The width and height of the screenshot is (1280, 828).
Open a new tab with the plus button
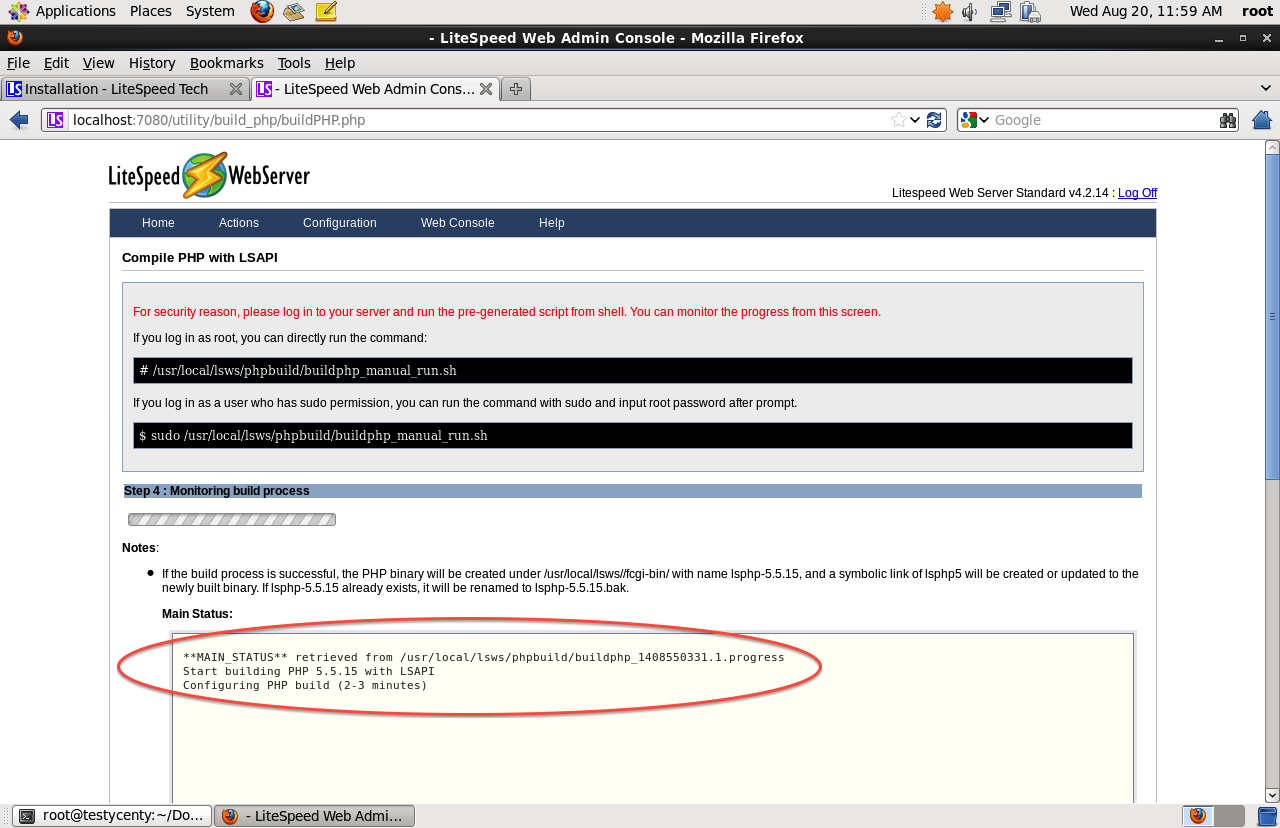(516, 89)
